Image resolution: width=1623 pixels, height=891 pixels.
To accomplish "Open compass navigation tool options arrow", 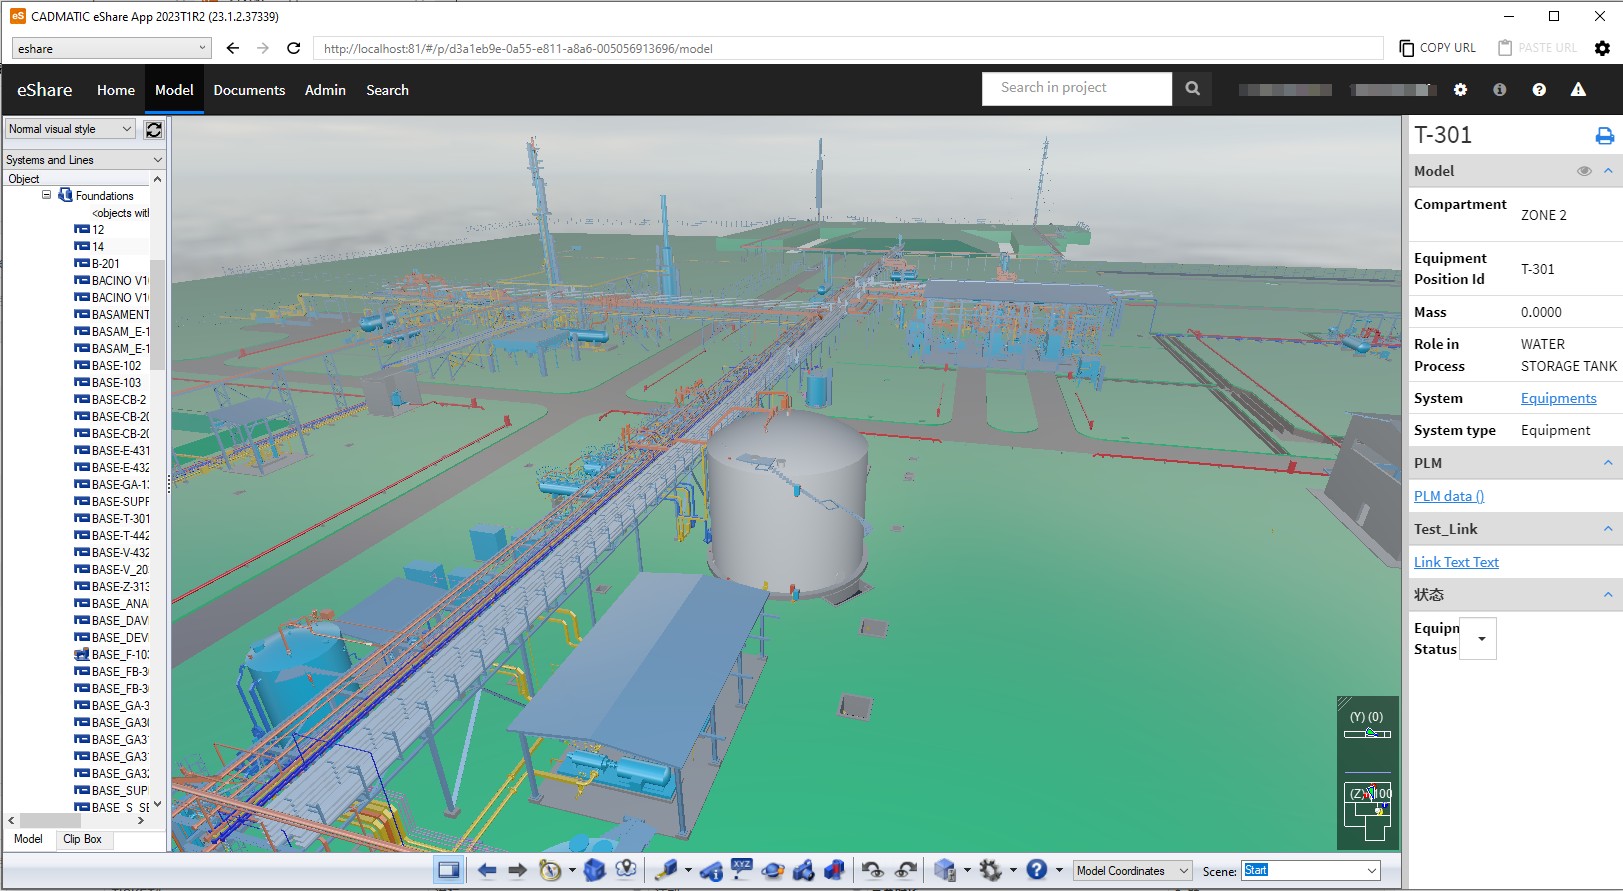I will [572, 870].
